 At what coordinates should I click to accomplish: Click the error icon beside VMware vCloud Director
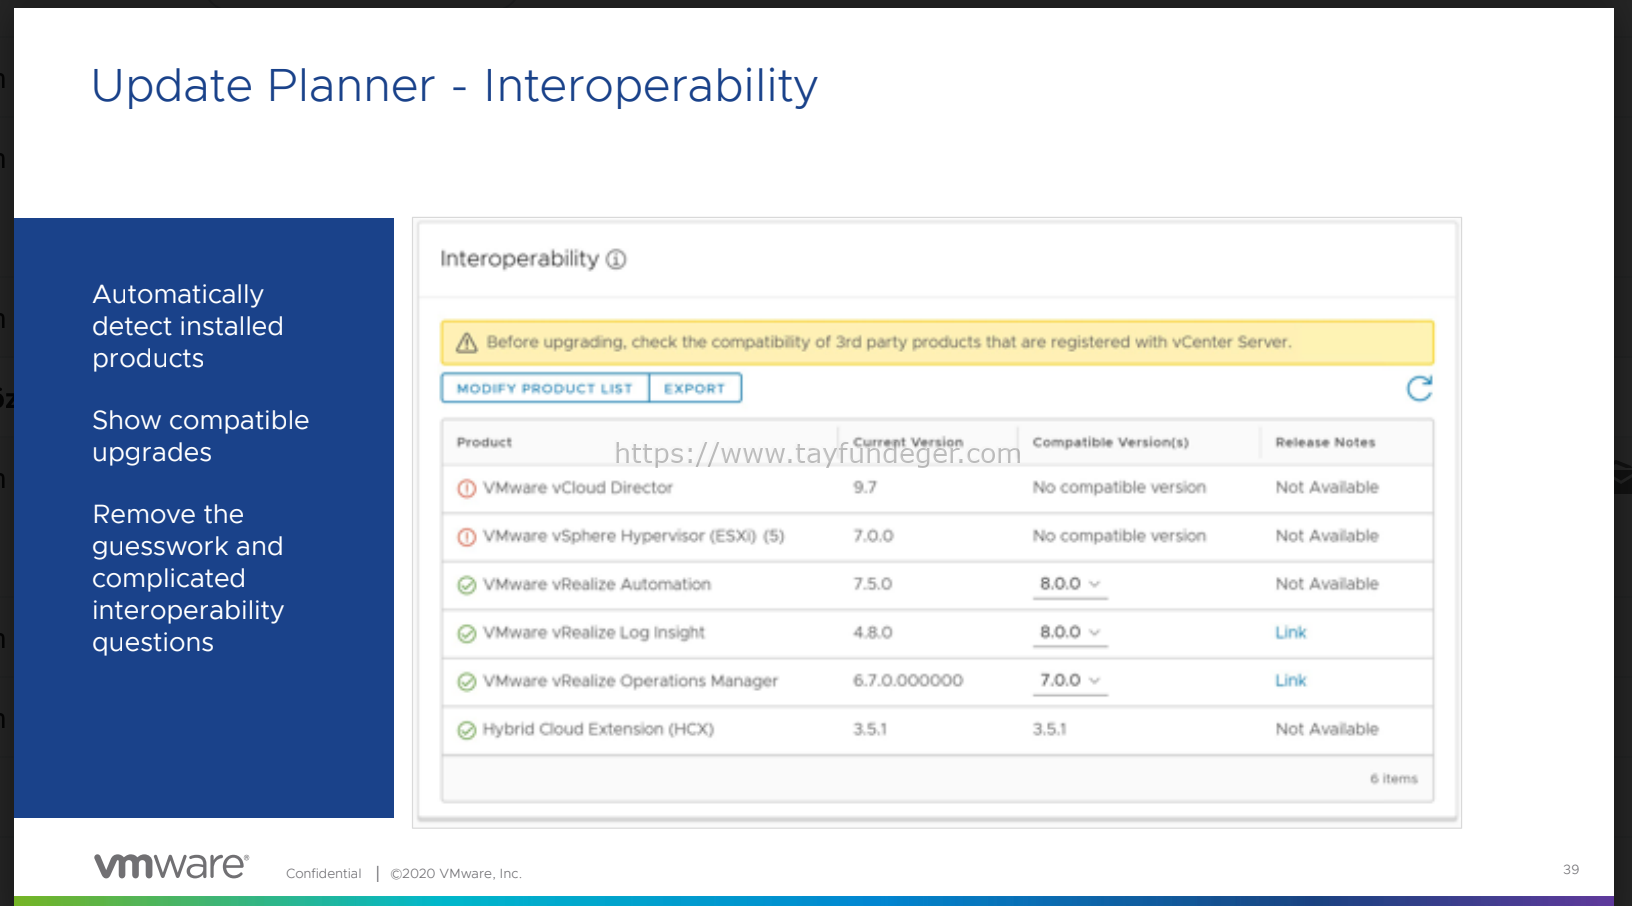tap(466, 489)
